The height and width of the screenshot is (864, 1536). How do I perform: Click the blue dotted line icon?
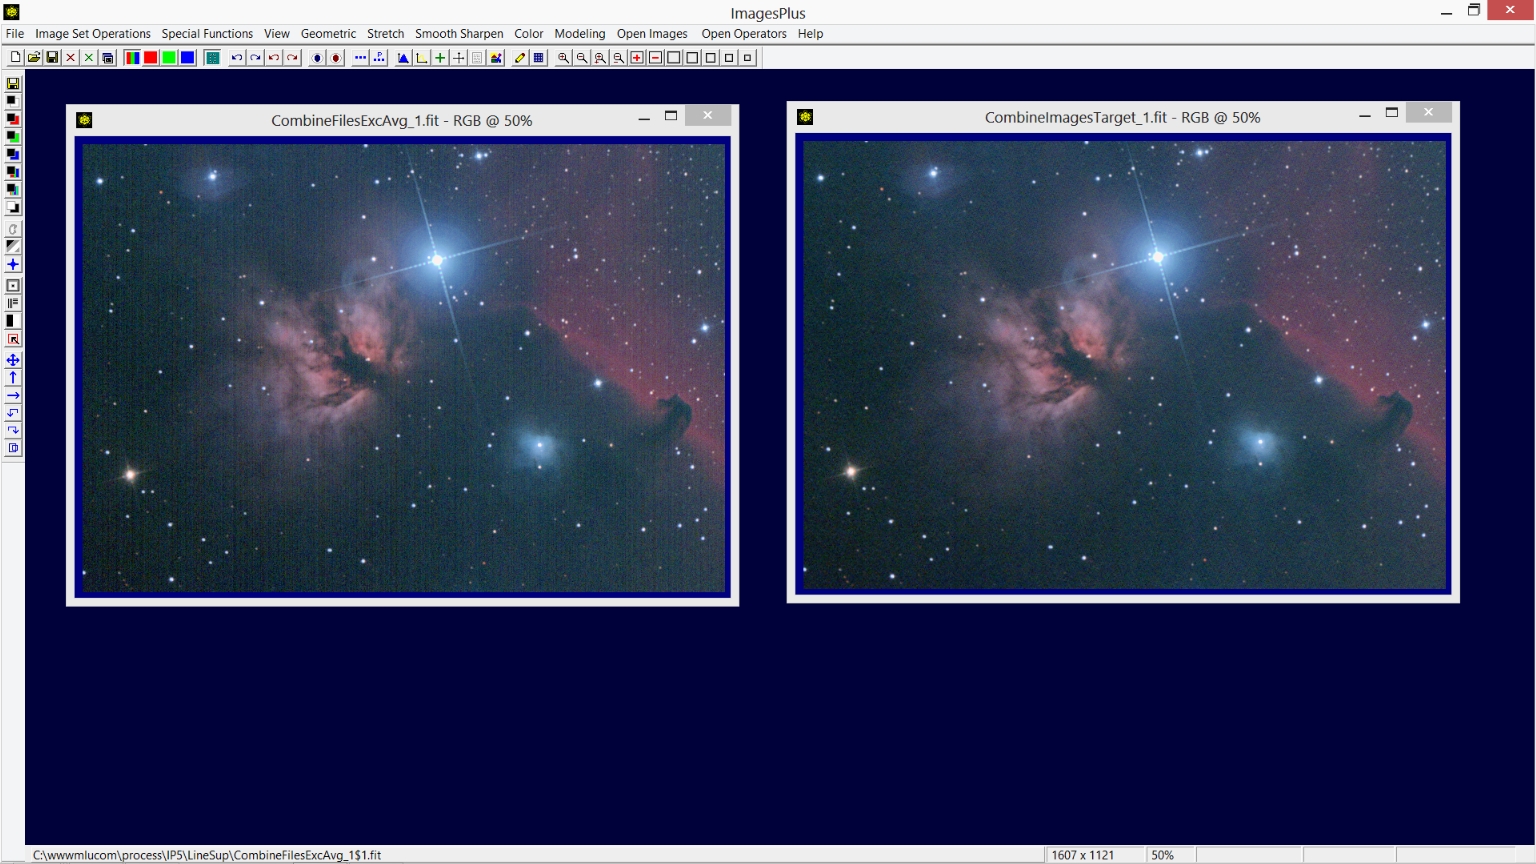pyautogui.click(x=360, y=58)
